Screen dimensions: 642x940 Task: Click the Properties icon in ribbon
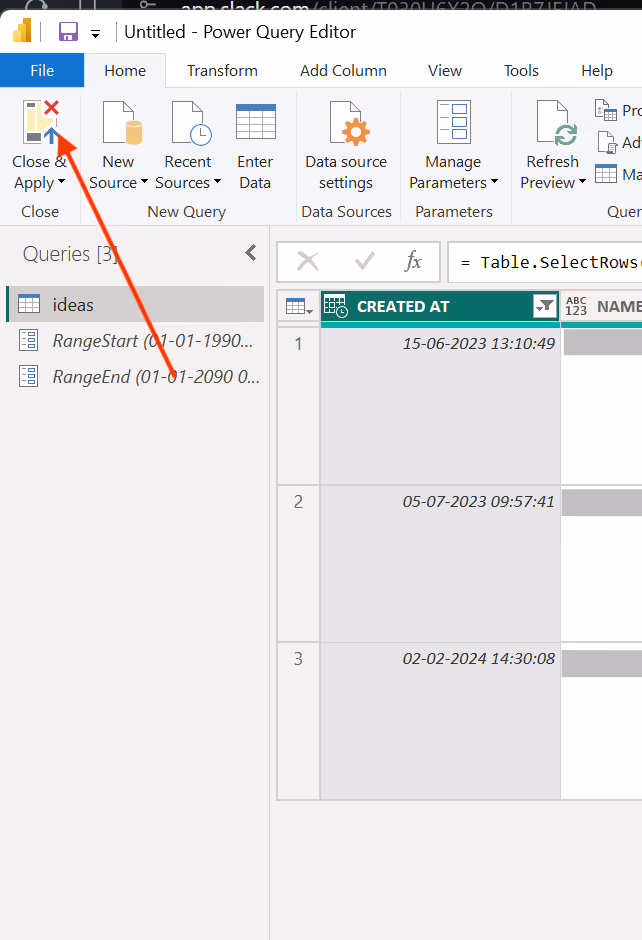[x=605, y=110]
